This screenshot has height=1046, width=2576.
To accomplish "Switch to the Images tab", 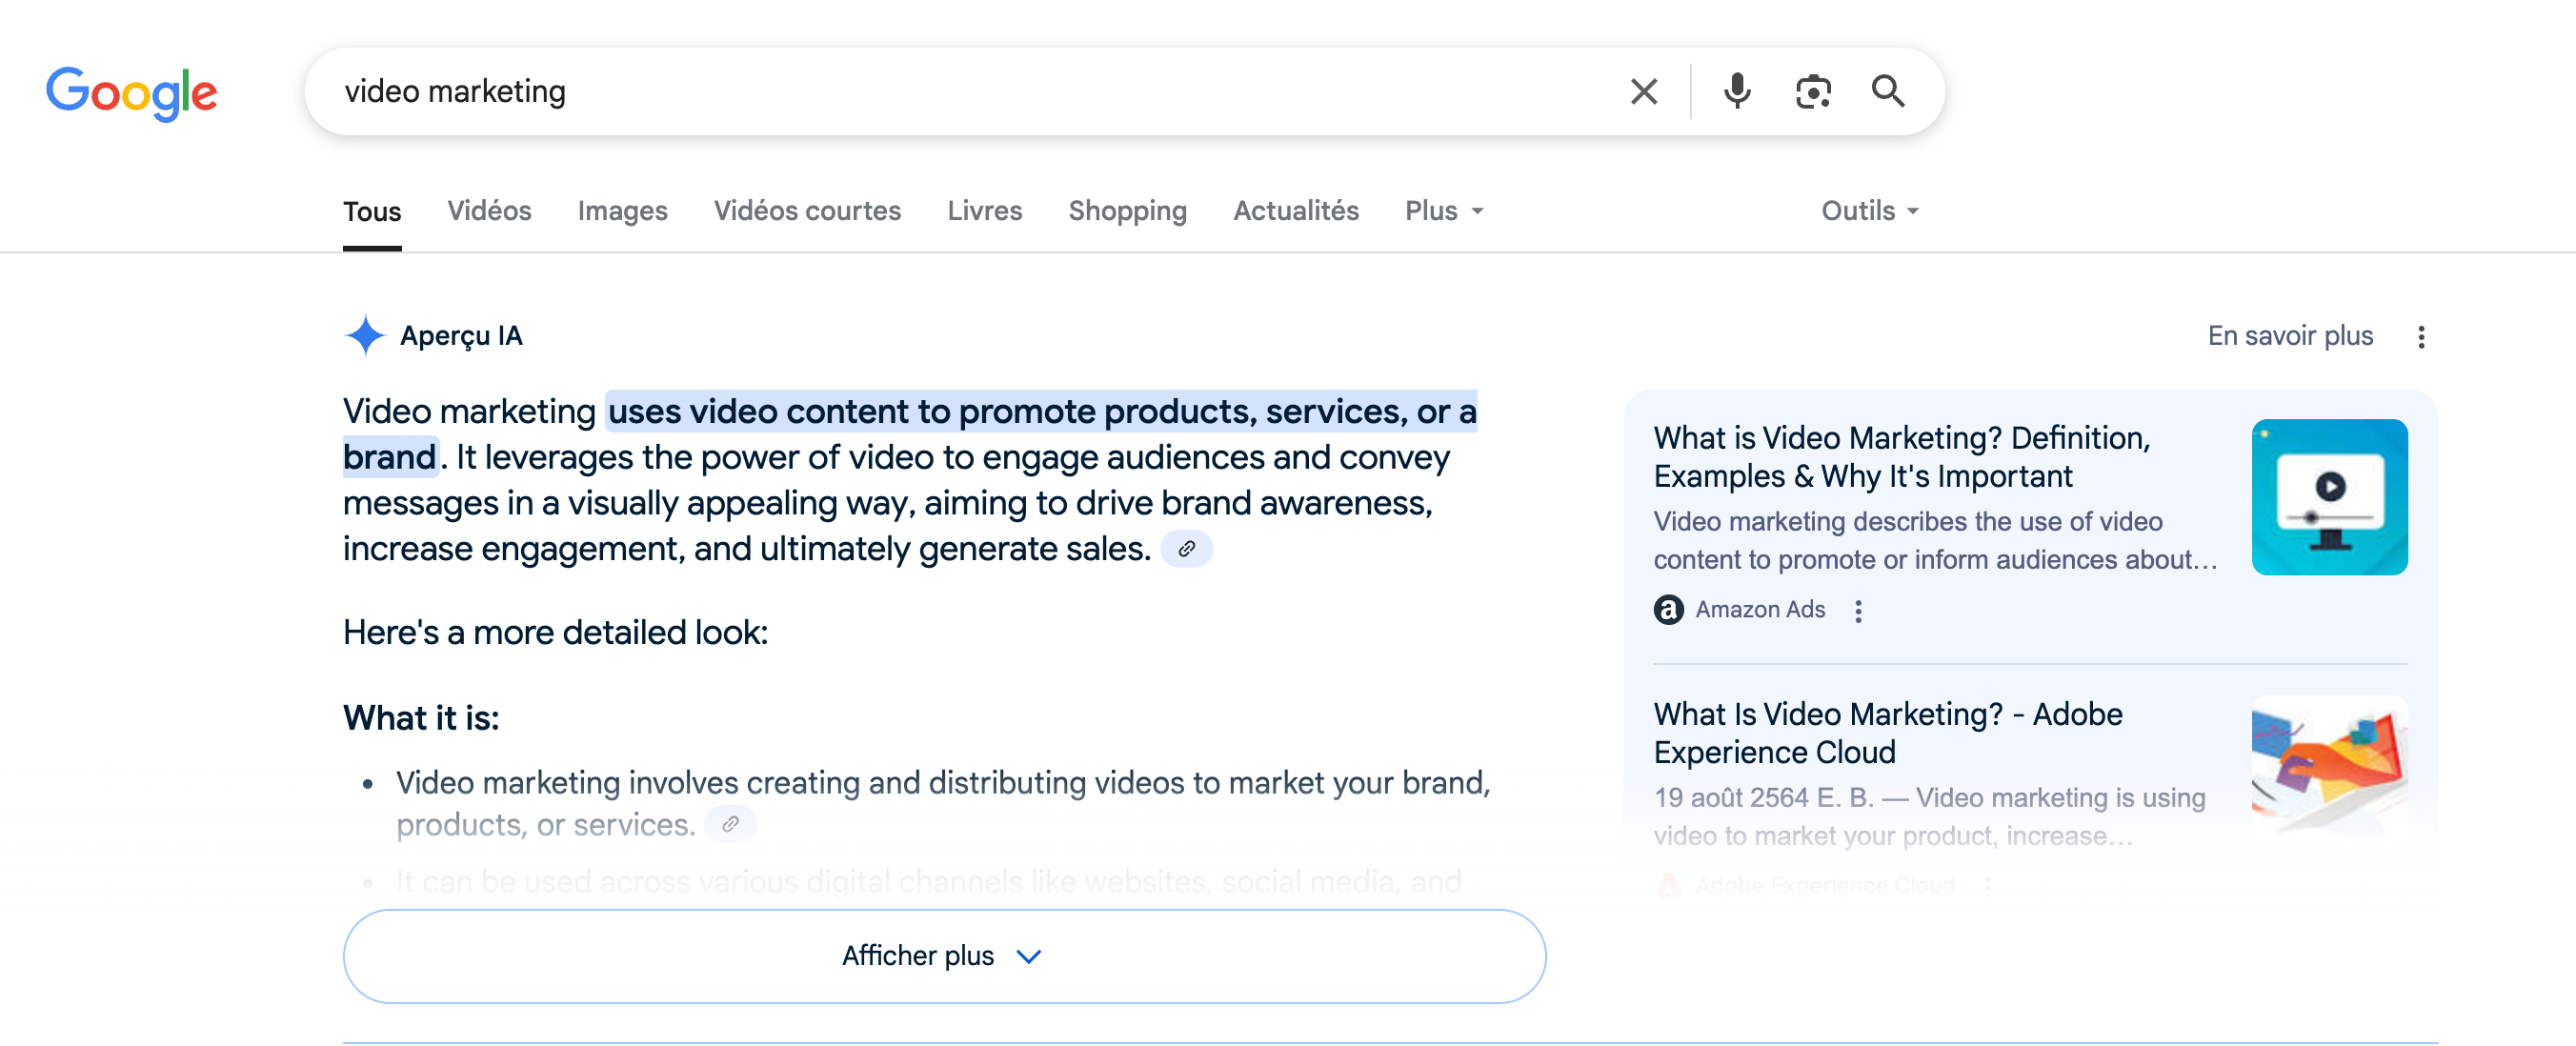I will pos(622,211).
